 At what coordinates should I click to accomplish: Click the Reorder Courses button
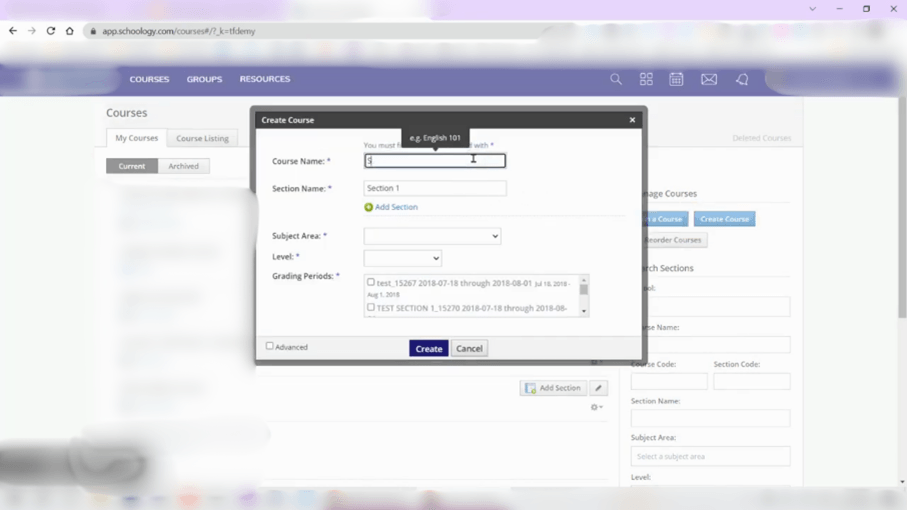672,240
